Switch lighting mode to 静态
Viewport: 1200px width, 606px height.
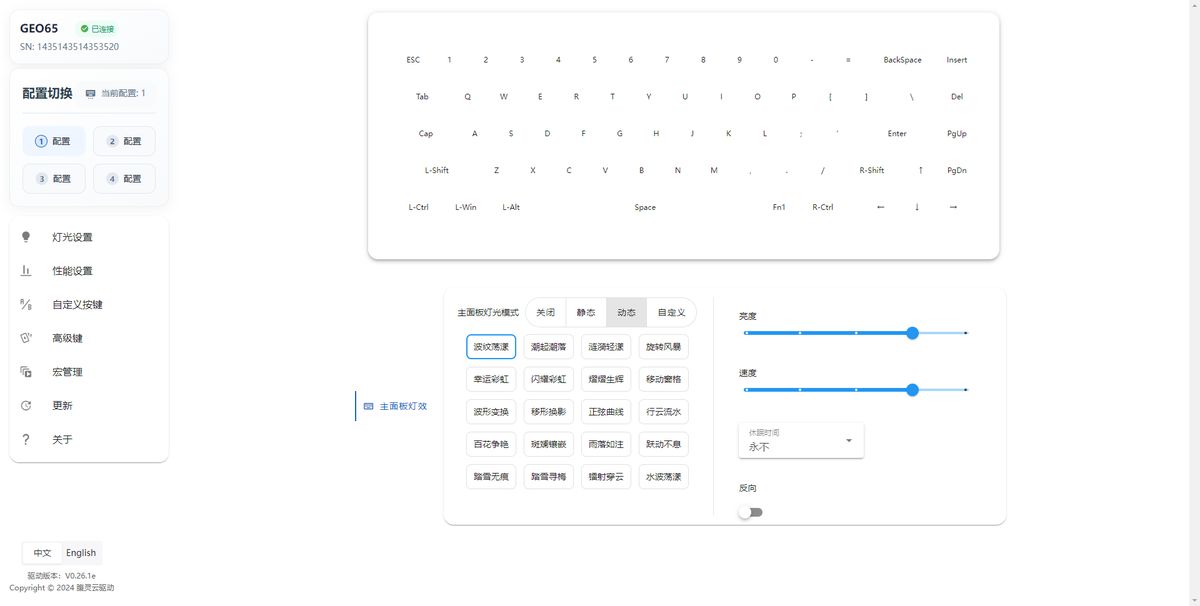pyautogui.click(x=586, y=313)
